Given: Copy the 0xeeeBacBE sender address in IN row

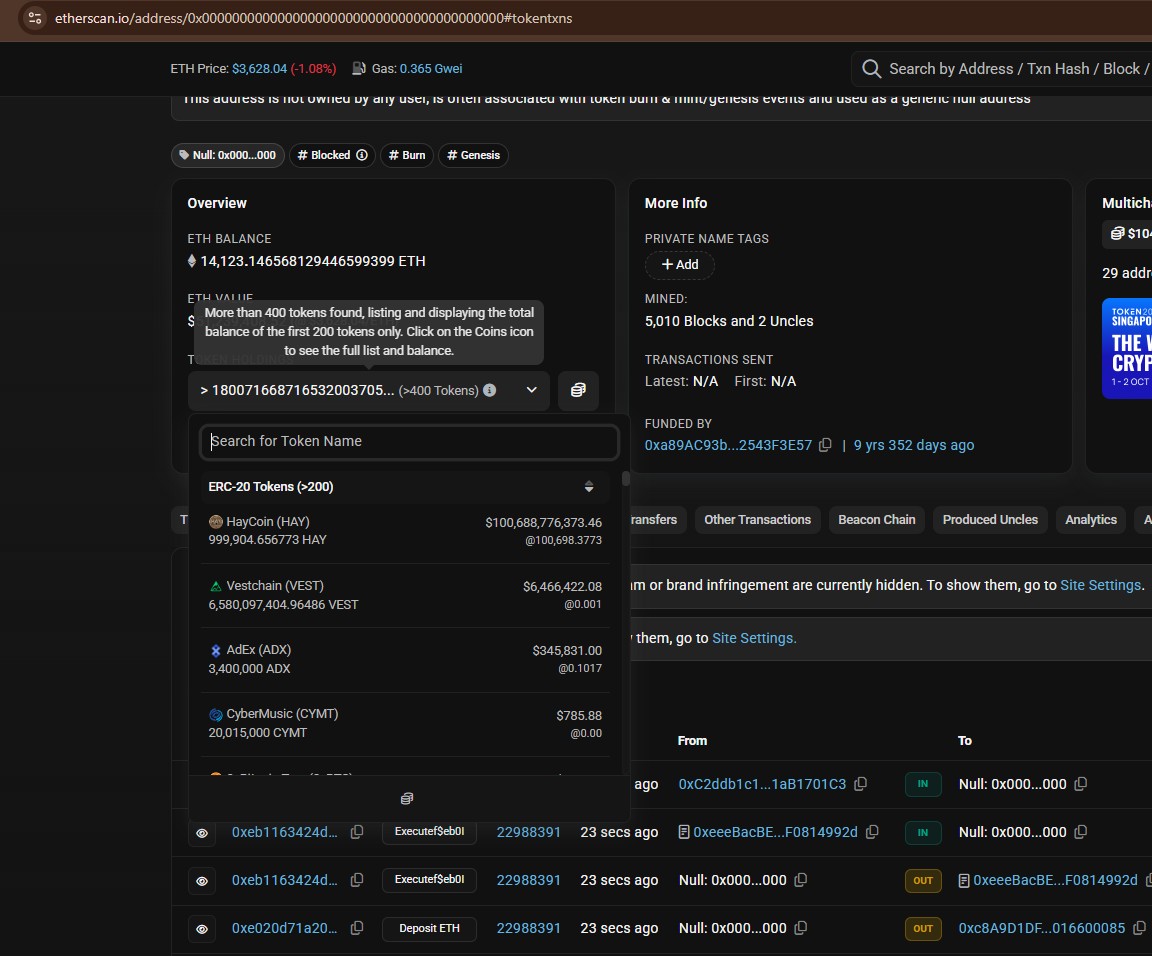Looking at the screenshot, I should [x=872, y=832].
